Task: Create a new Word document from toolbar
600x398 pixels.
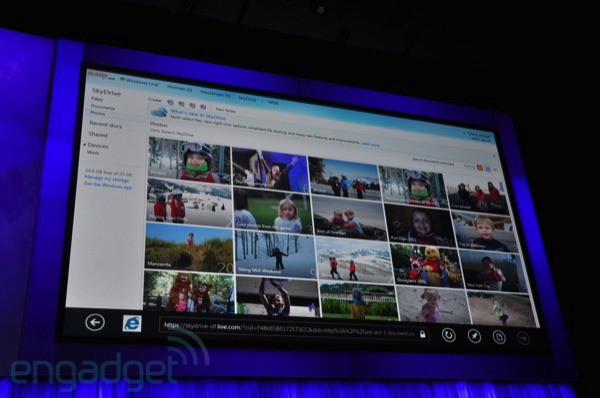Action: point(170,103)
